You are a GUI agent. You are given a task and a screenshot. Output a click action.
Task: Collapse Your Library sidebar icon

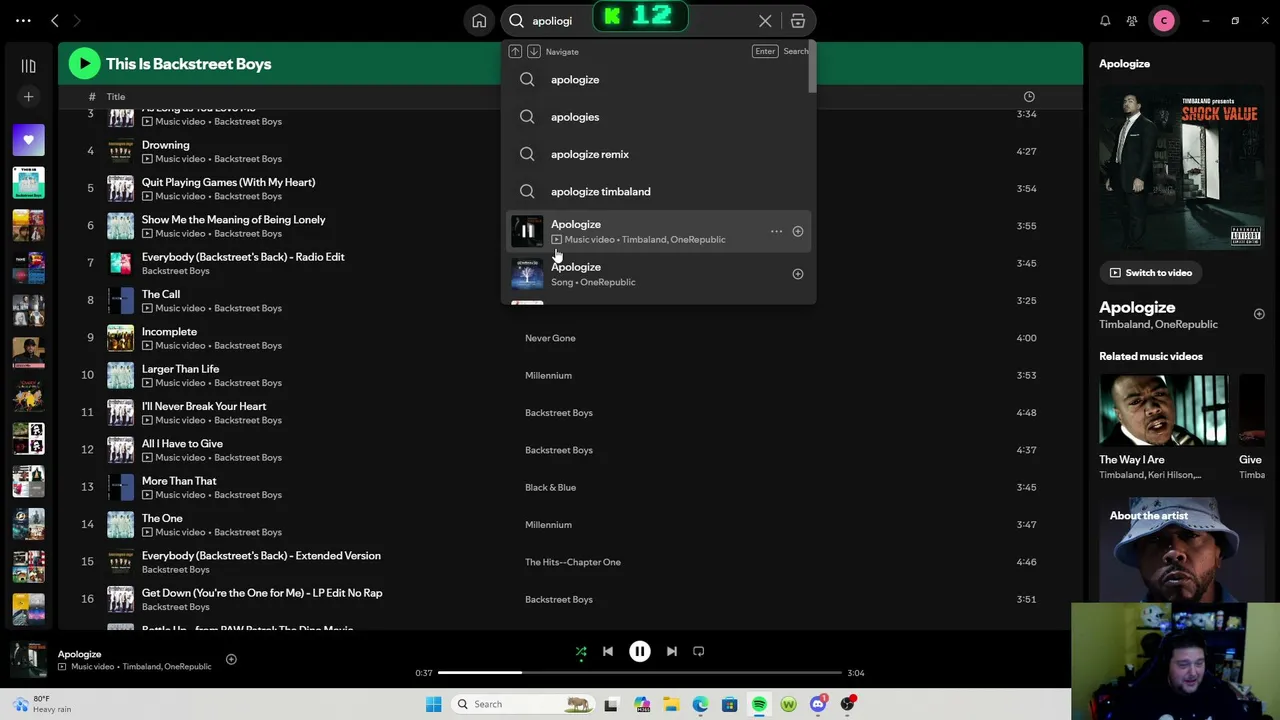tap(28, 66)
